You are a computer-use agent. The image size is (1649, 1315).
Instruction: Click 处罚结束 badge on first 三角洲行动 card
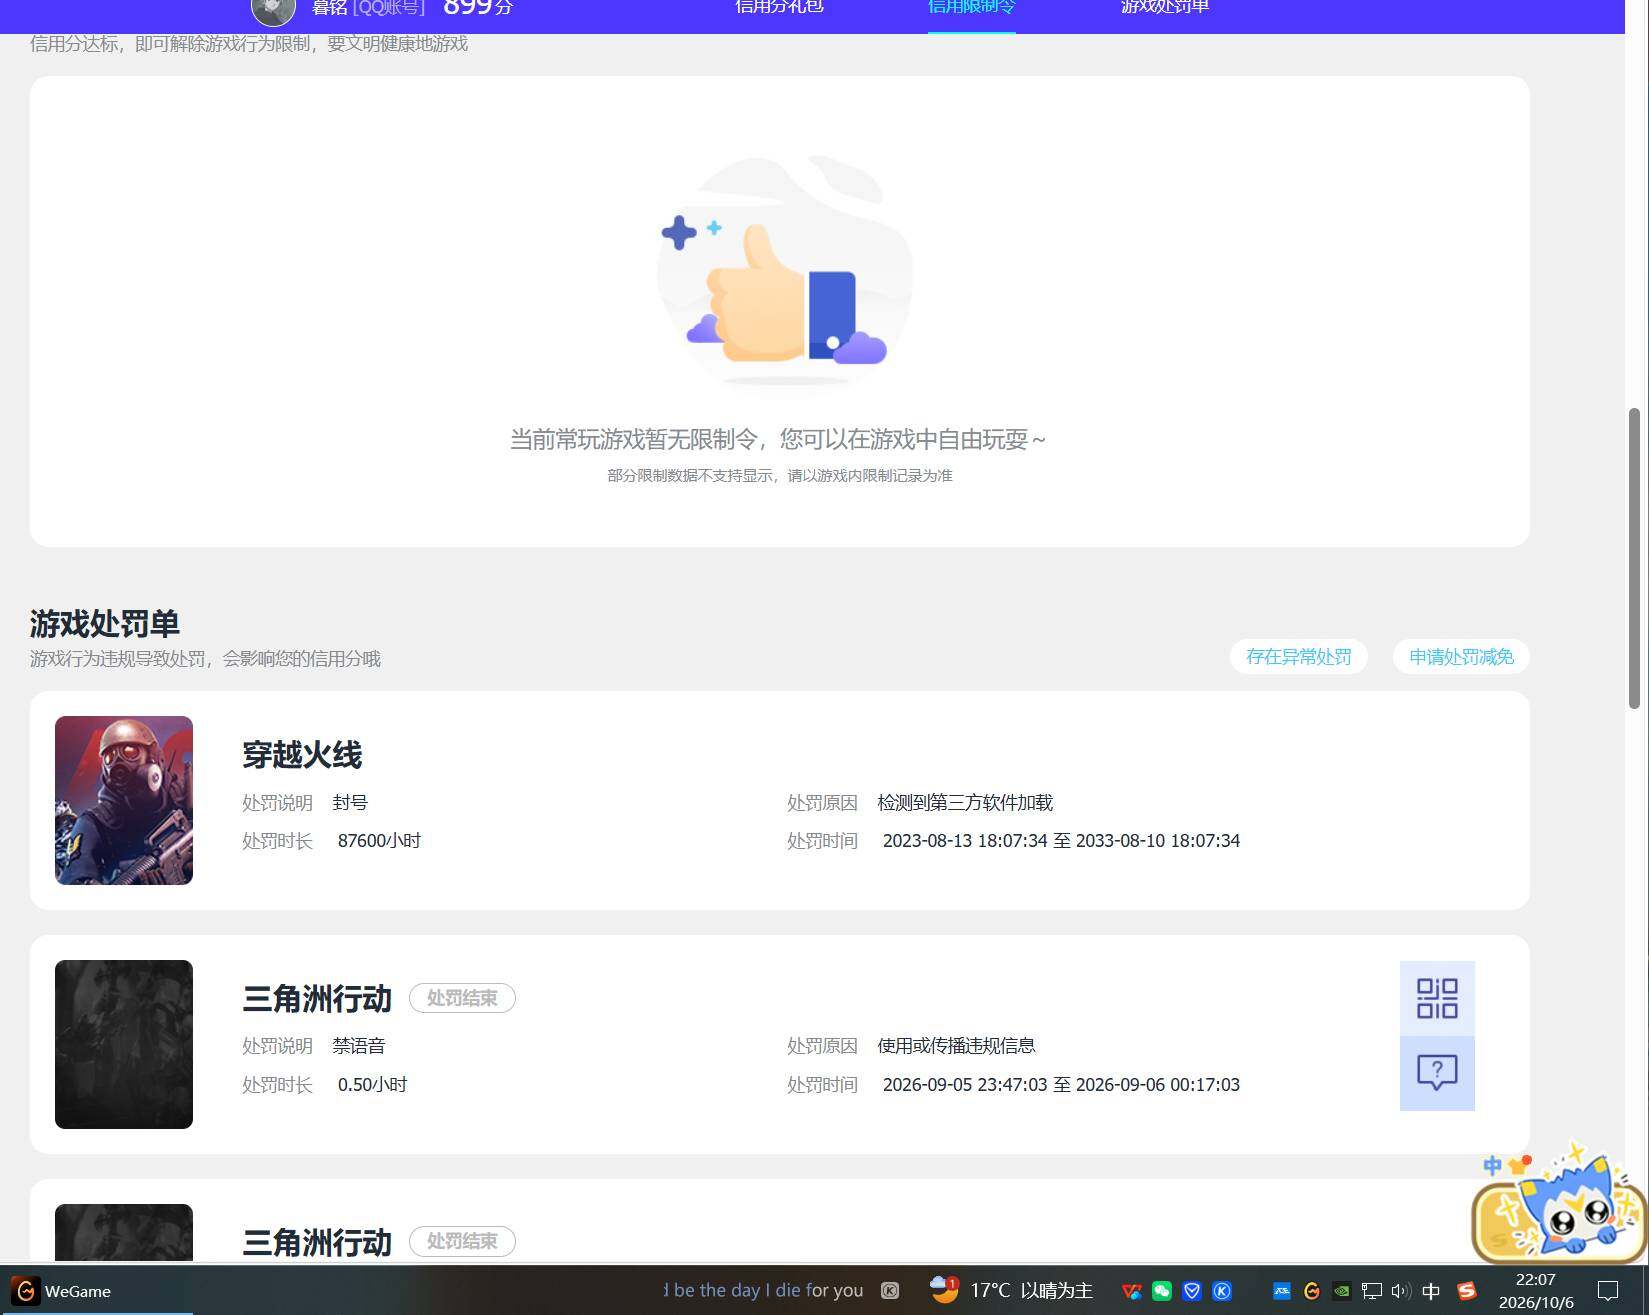coord(462,998)
